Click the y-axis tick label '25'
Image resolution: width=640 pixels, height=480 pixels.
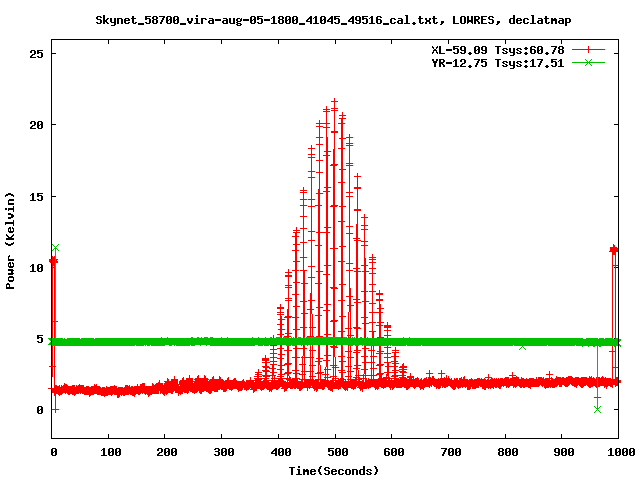[36, 54]
